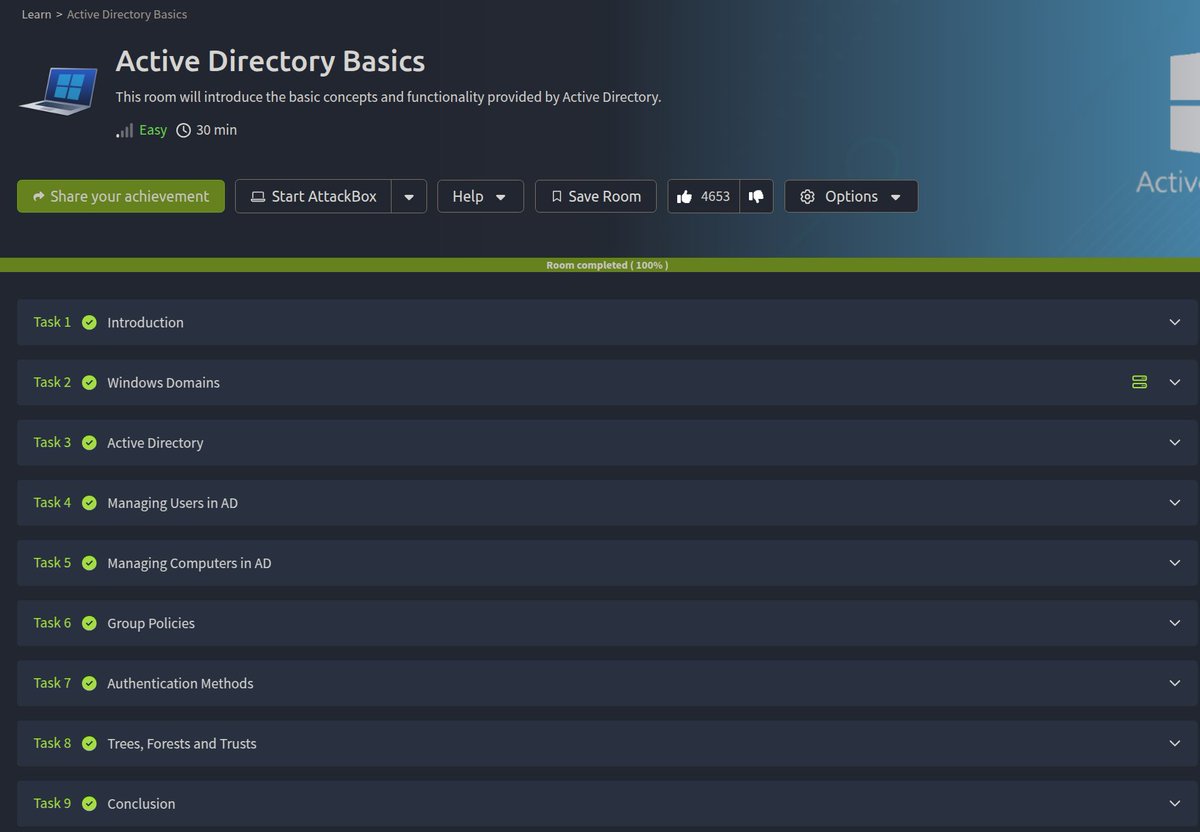Expand Task 8 Trees, Forests and Trusts chevron
Screen dimensions: 1200x832
point(1175,743)
